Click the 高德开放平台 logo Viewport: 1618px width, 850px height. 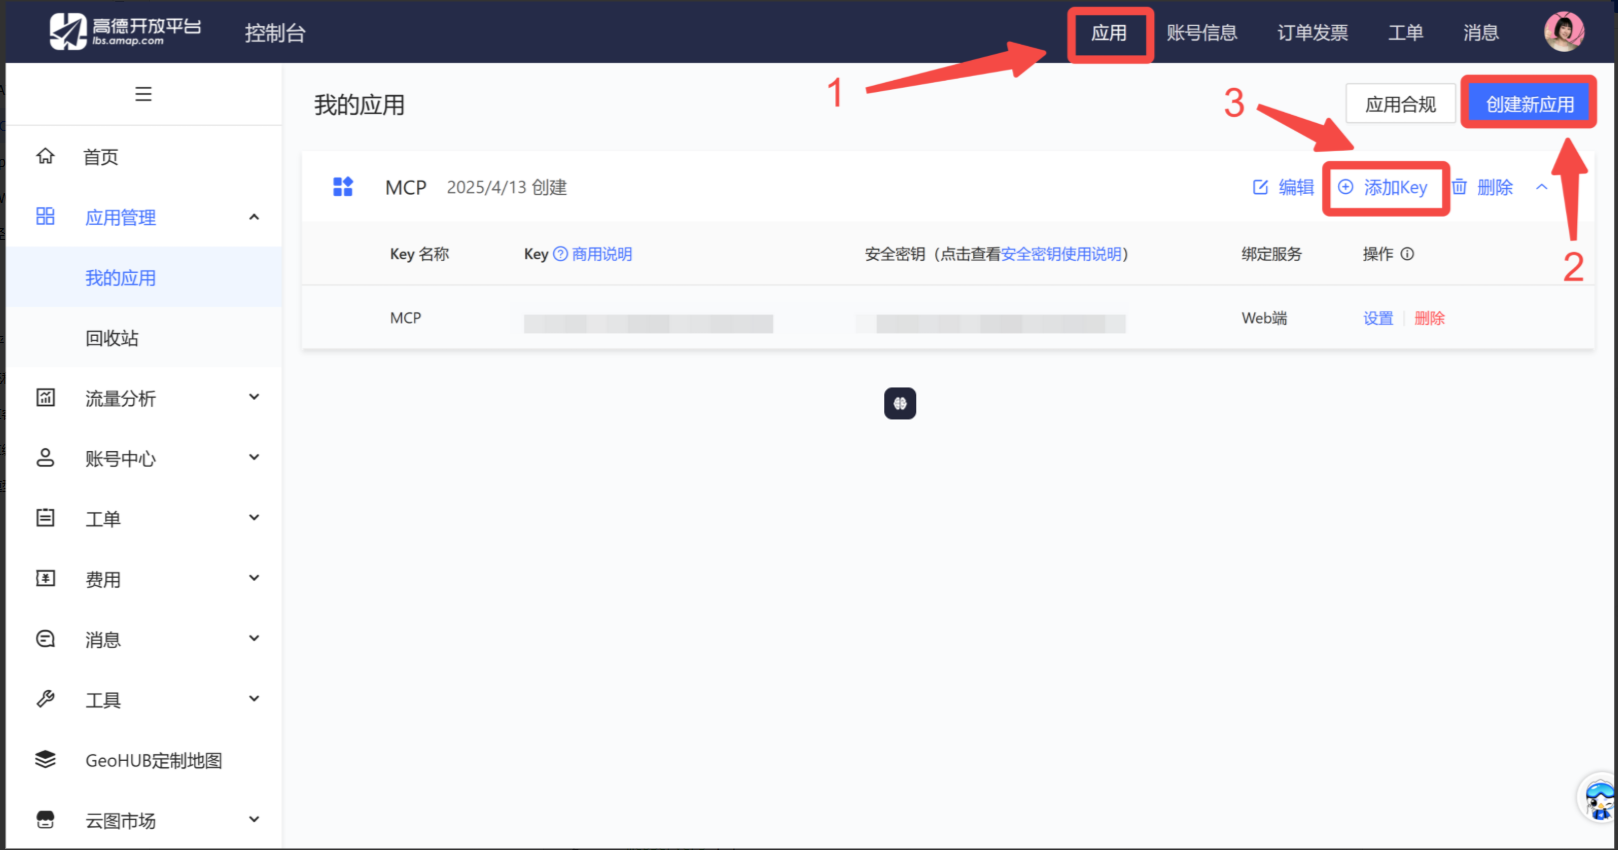125,32
